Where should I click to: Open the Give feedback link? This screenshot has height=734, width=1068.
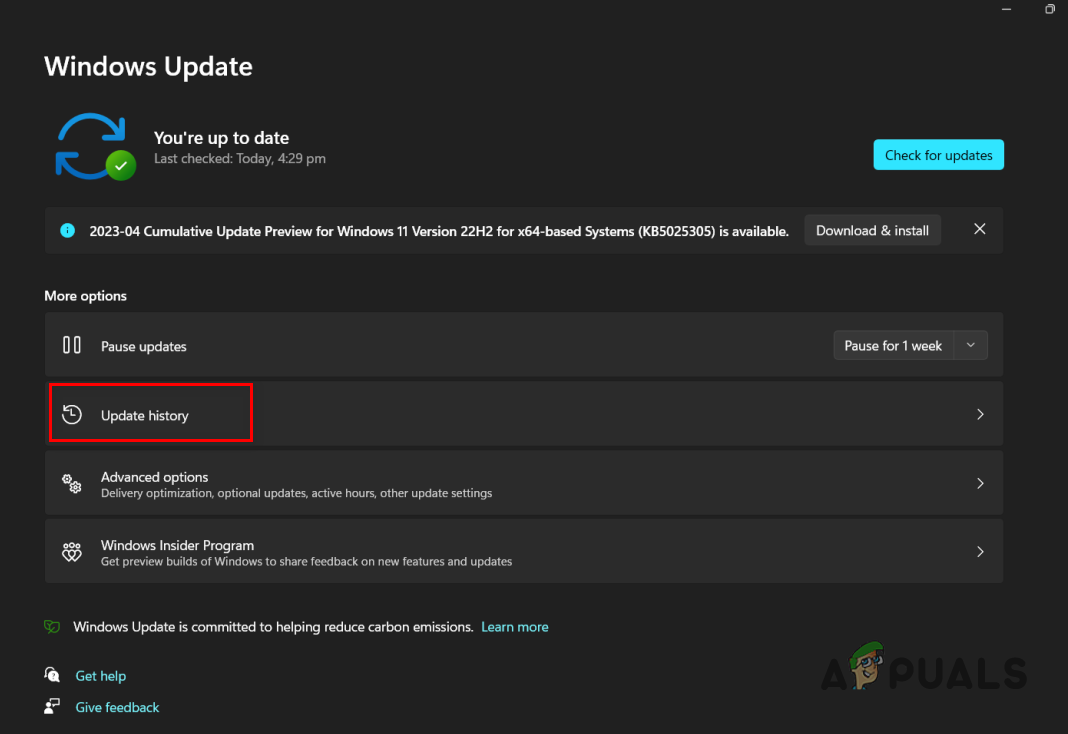(x=117, y=707)
